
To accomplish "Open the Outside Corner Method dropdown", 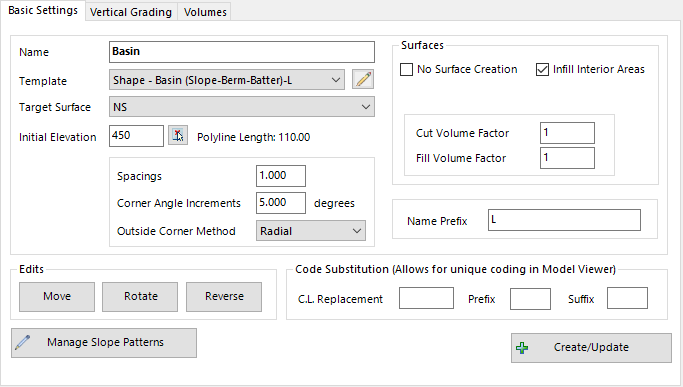I will click(x=311, y=231).
